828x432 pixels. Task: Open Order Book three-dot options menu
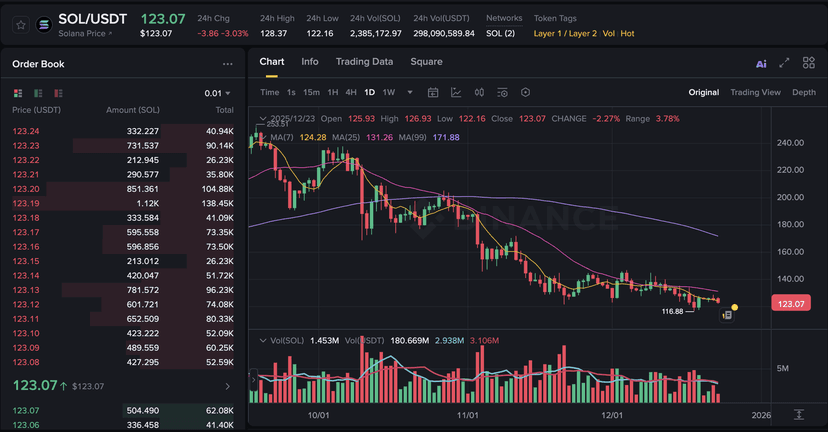[x=227, y=64]
